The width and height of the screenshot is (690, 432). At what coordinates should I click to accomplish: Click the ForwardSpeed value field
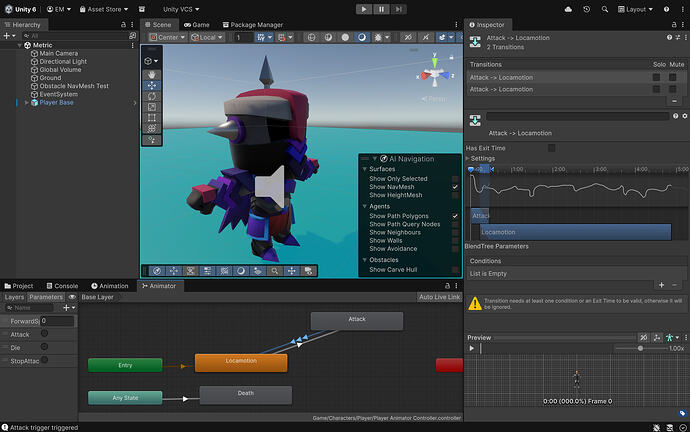pyautogui.click(x=58, y=321)
